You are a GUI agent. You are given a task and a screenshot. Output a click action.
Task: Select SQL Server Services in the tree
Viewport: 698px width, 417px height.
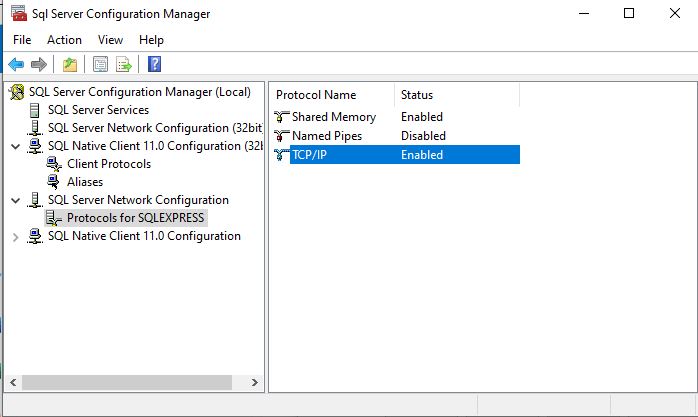98,110
